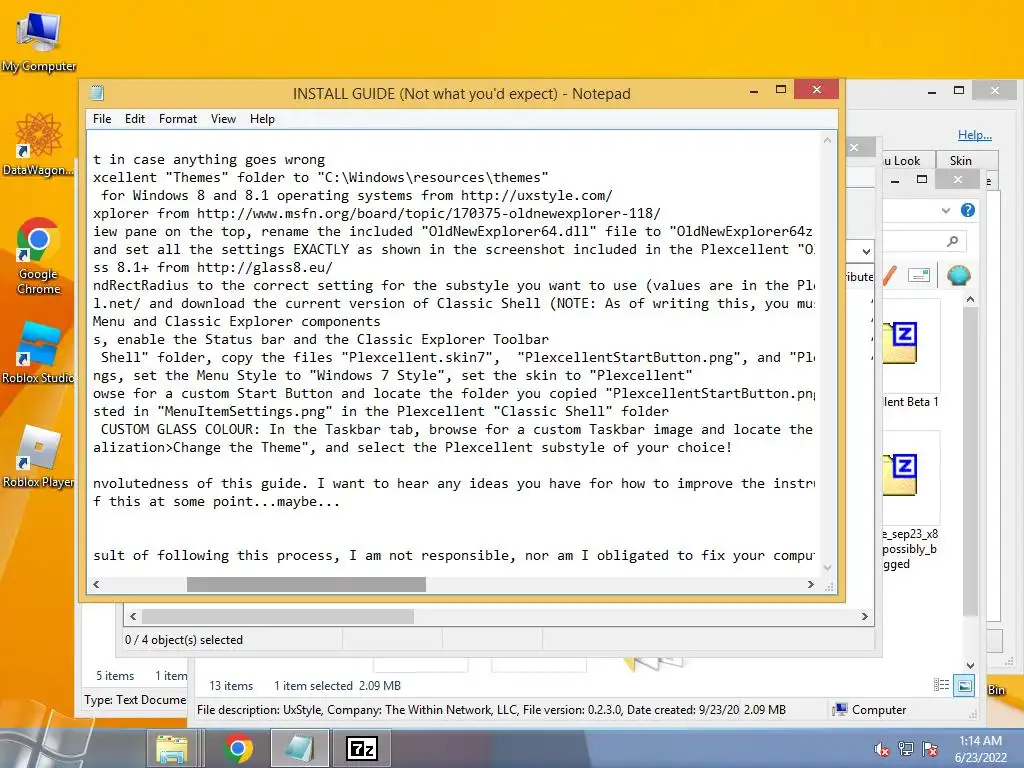Click '0 / 4 object(s) selected' status text
Image resolution: width=1024 pixels, height=768 pixels.
point(184,640)
